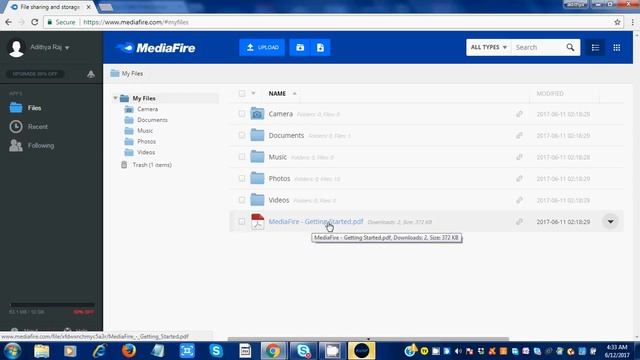Image resolution: width=640 pixels, height=360 pixels.
Task: Reload the page in Chrome
Action: click(34, 22)
